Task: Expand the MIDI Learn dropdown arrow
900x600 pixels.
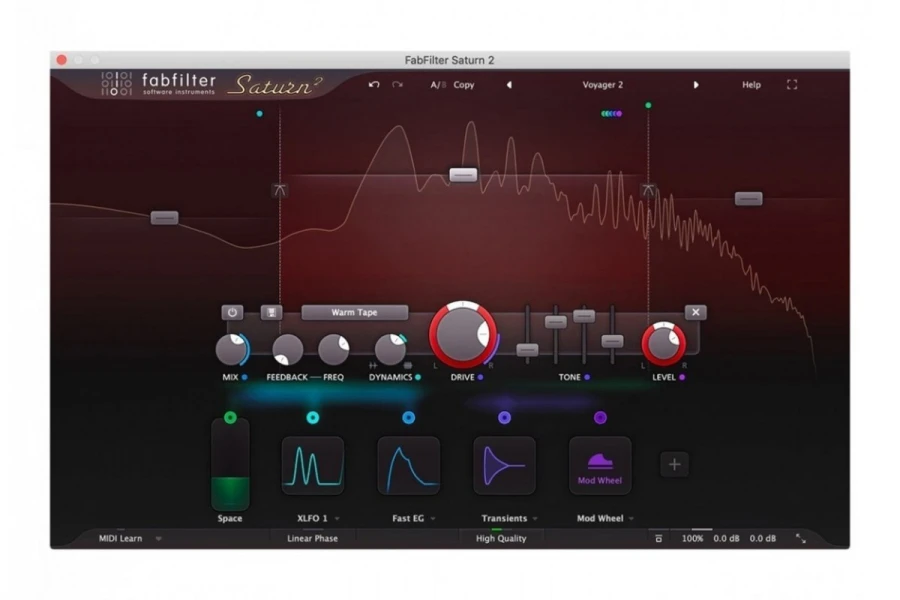Action: [x=158, y=539]
